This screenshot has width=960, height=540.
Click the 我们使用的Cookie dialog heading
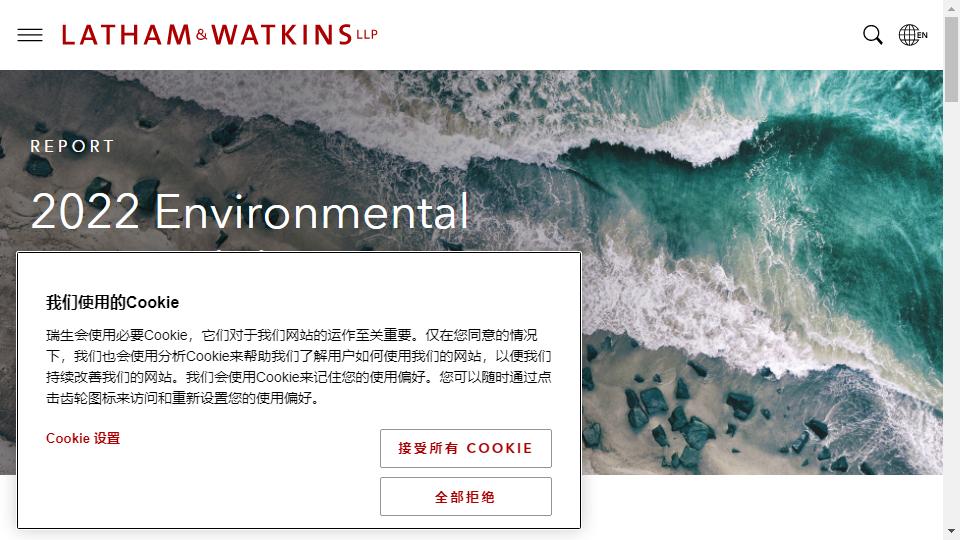[113, 302]
